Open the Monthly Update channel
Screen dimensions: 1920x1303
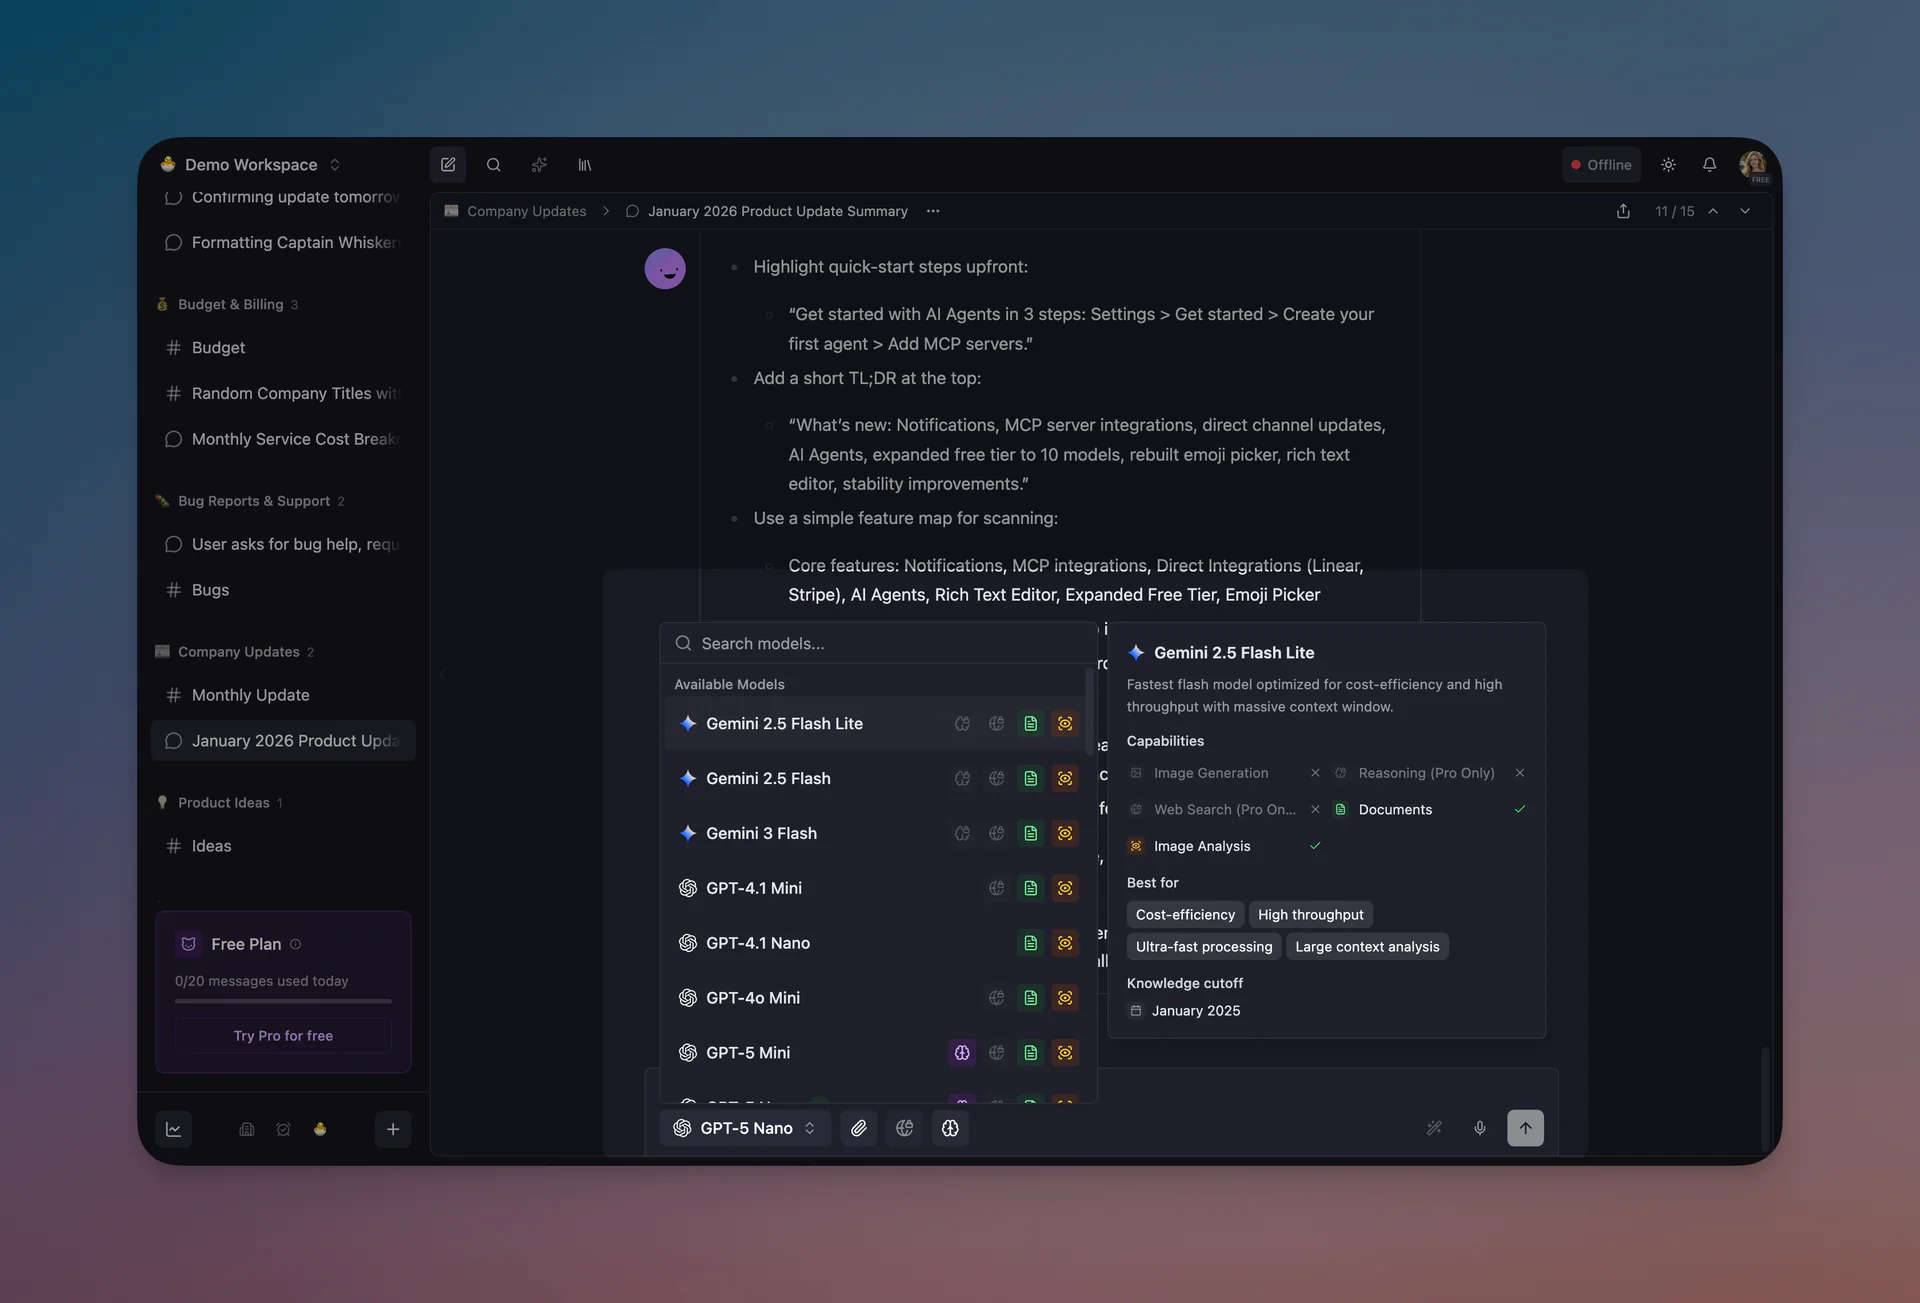click(x=283, y=695)
